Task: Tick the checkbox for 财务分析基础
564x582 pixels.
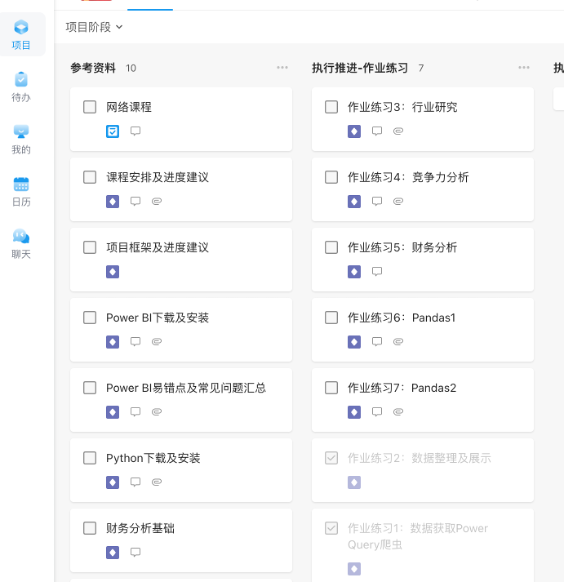Action: click(89, 528)
